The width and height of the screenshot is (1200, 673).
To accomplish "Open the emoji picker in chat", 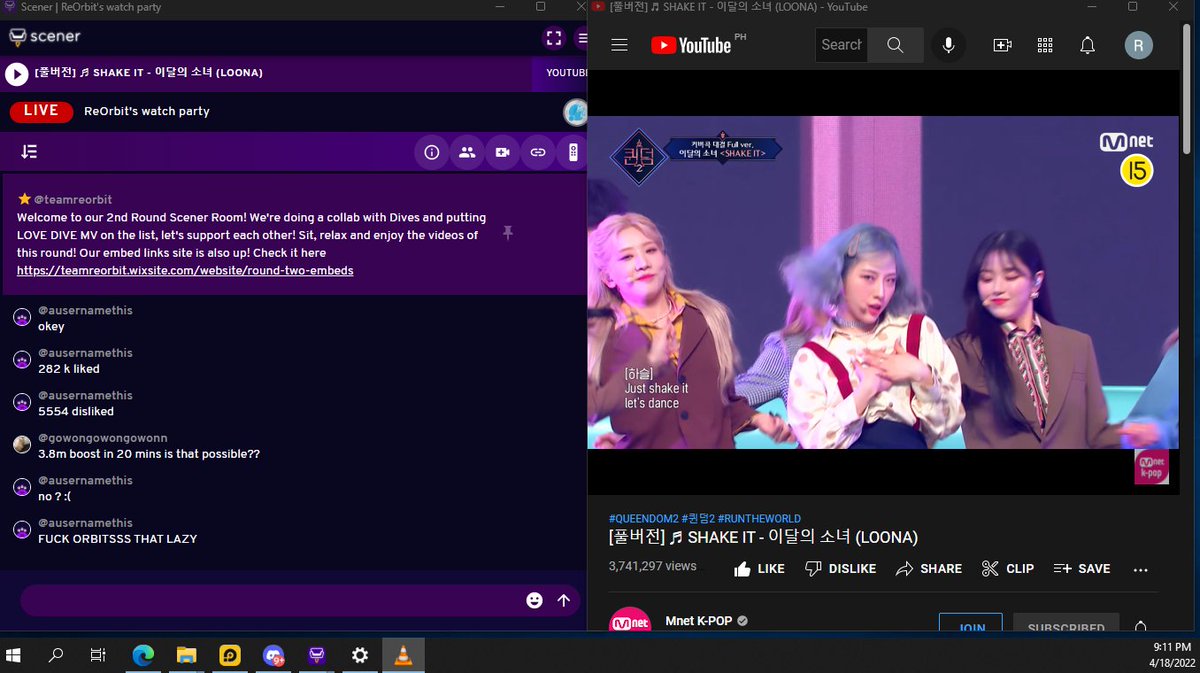I will tap(535, 600).
